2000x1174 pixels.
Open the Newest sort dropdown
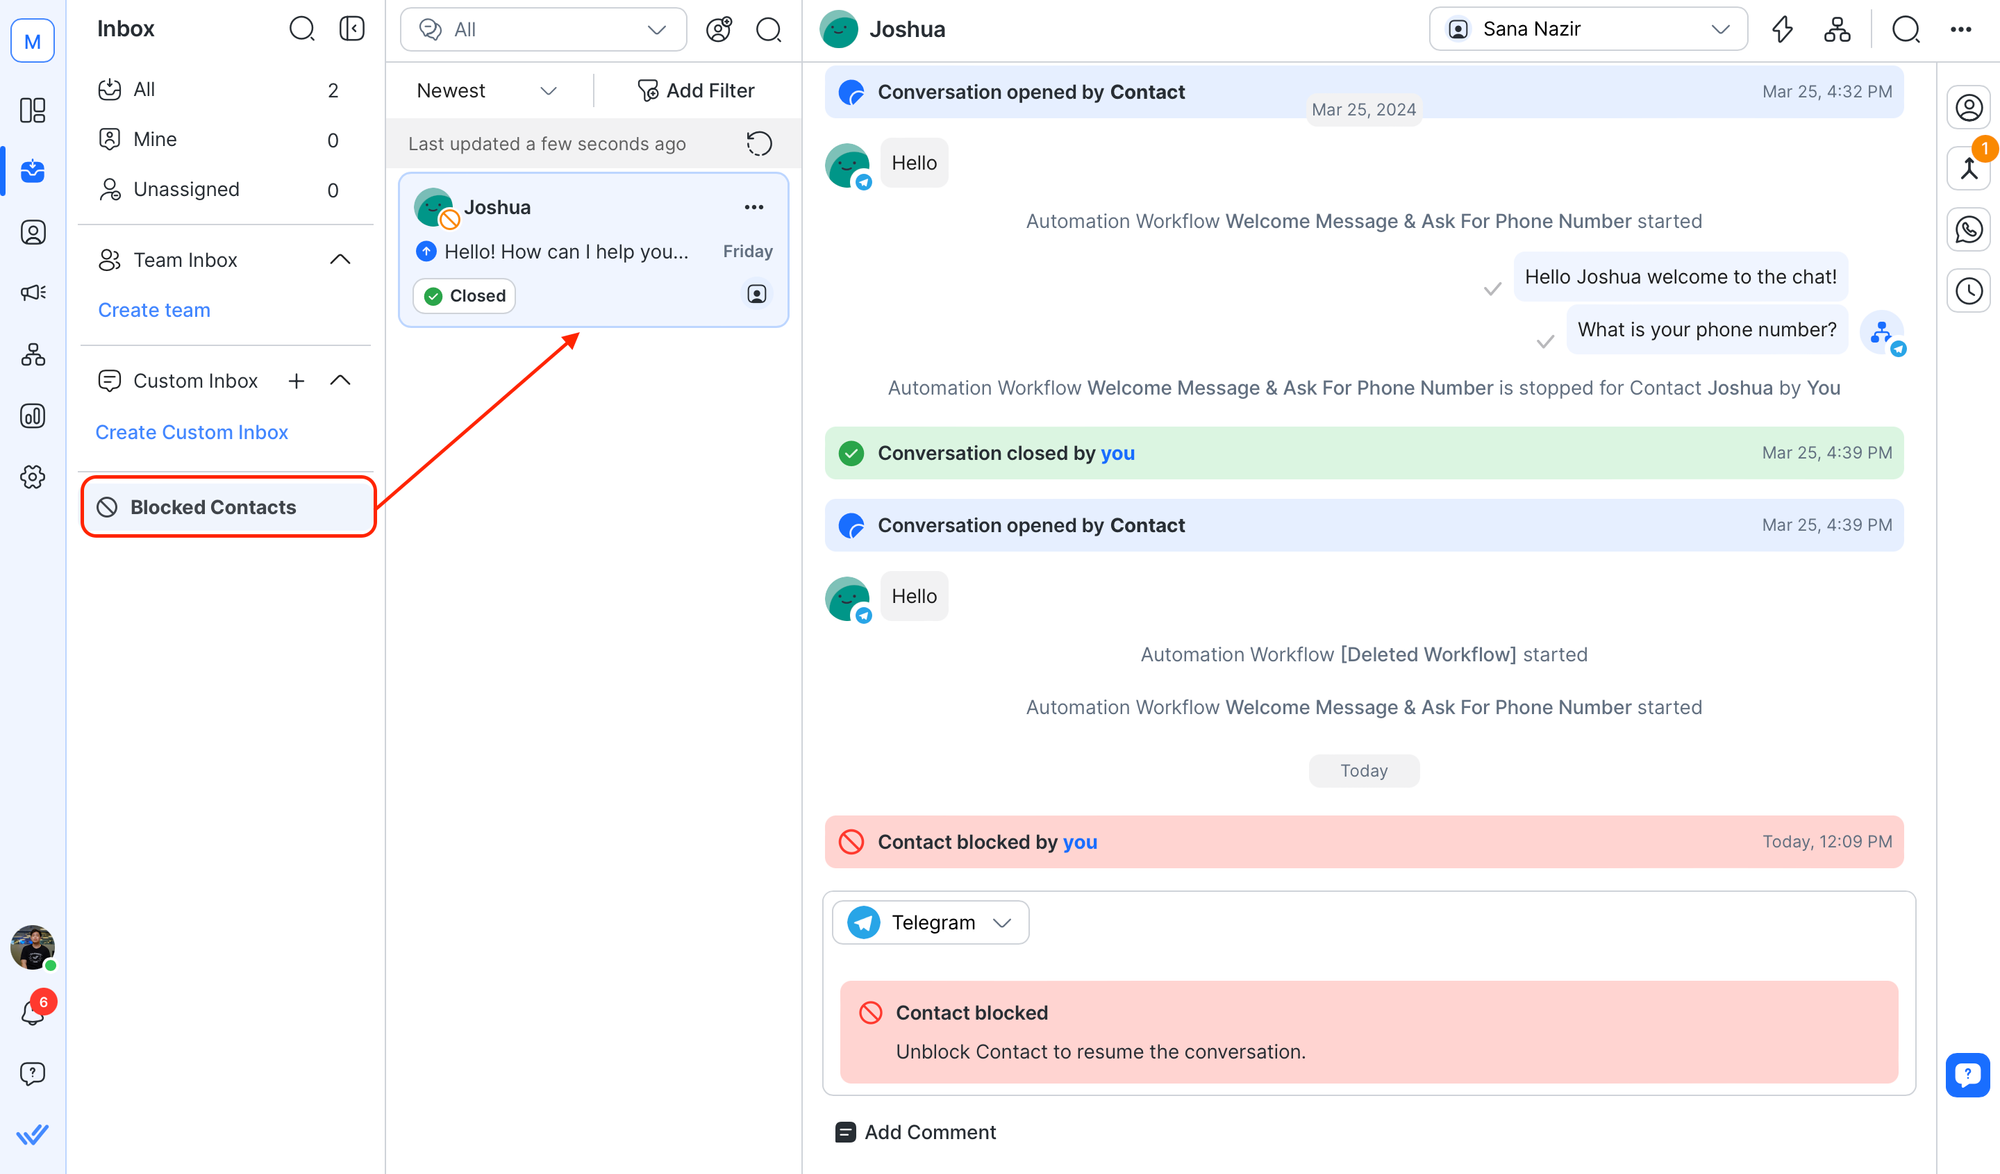tap(486, 91)
